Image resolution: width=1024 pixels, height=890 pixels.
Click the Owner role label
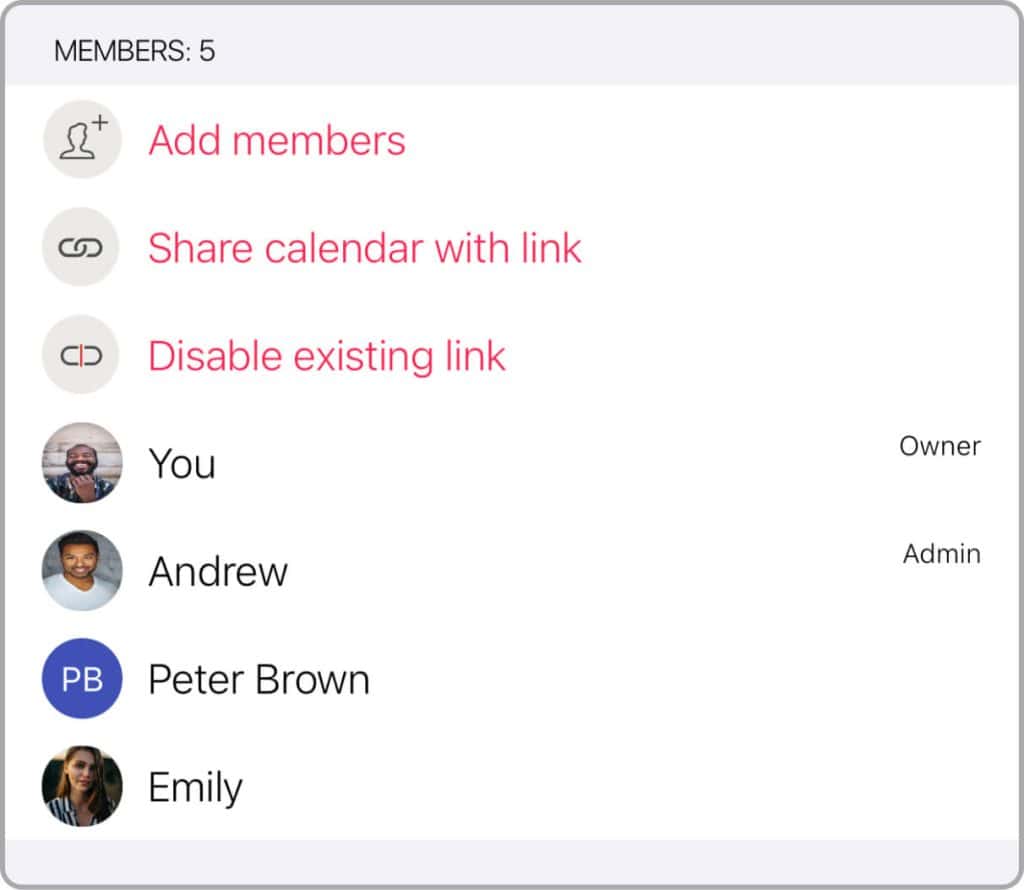[938, 446]
